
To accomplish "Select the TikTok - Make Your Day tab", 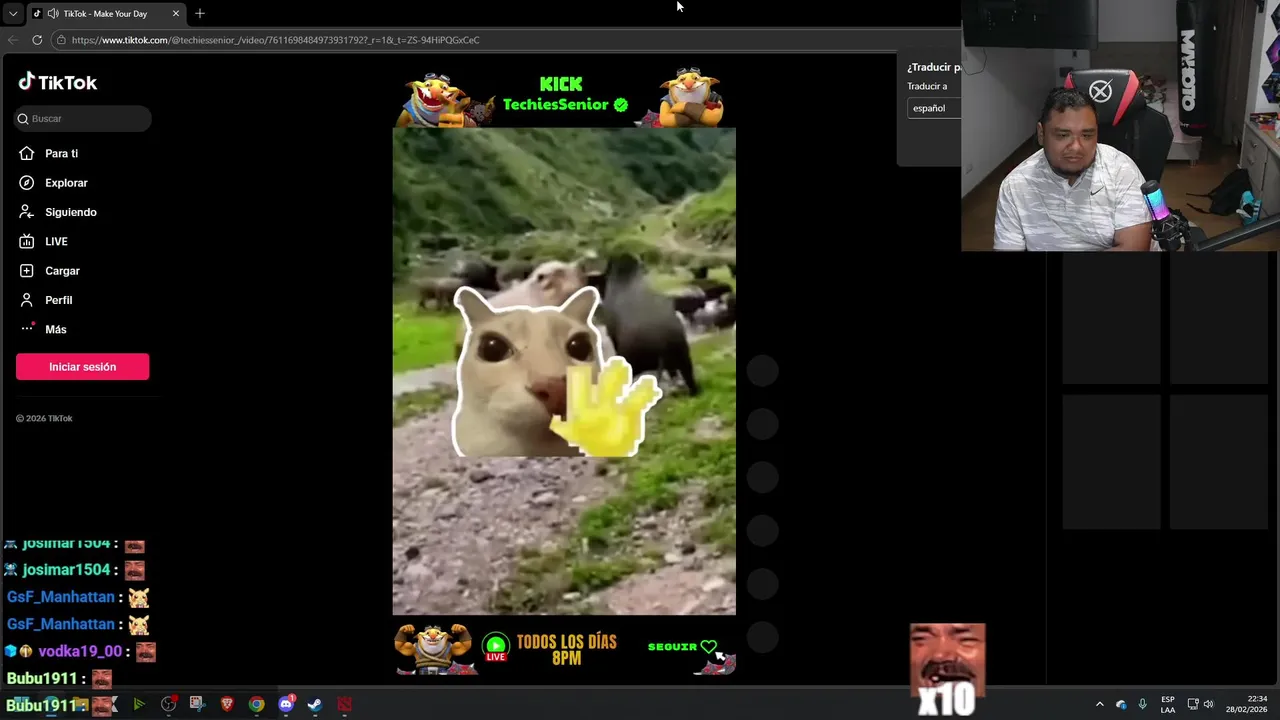I will pyautogui.click(x=106, y=14).
